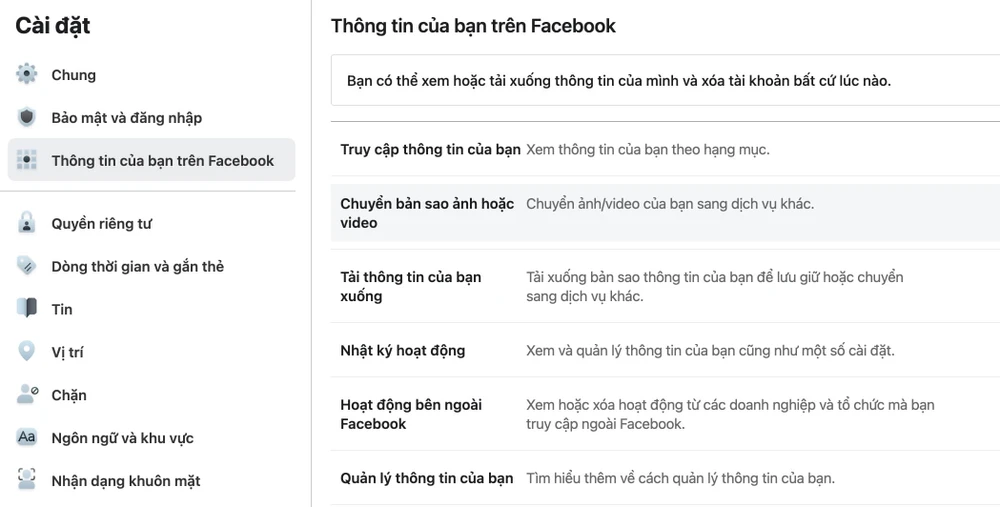Select Quyền riêng tư in sidebar
This screenshot has width=1000, height=507.
[102, 224]
